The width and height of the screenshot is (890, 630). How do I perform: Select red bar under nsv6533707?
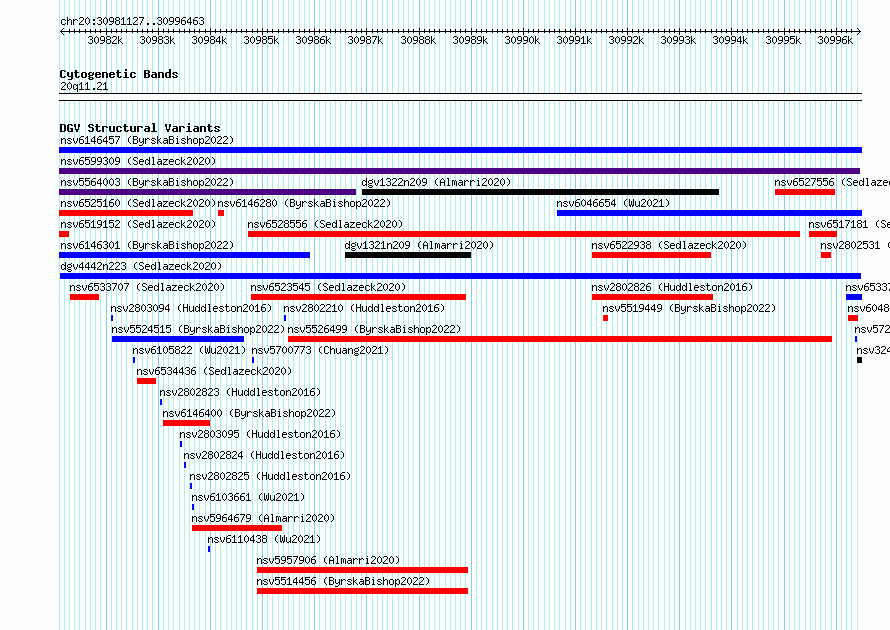[84, 297]
